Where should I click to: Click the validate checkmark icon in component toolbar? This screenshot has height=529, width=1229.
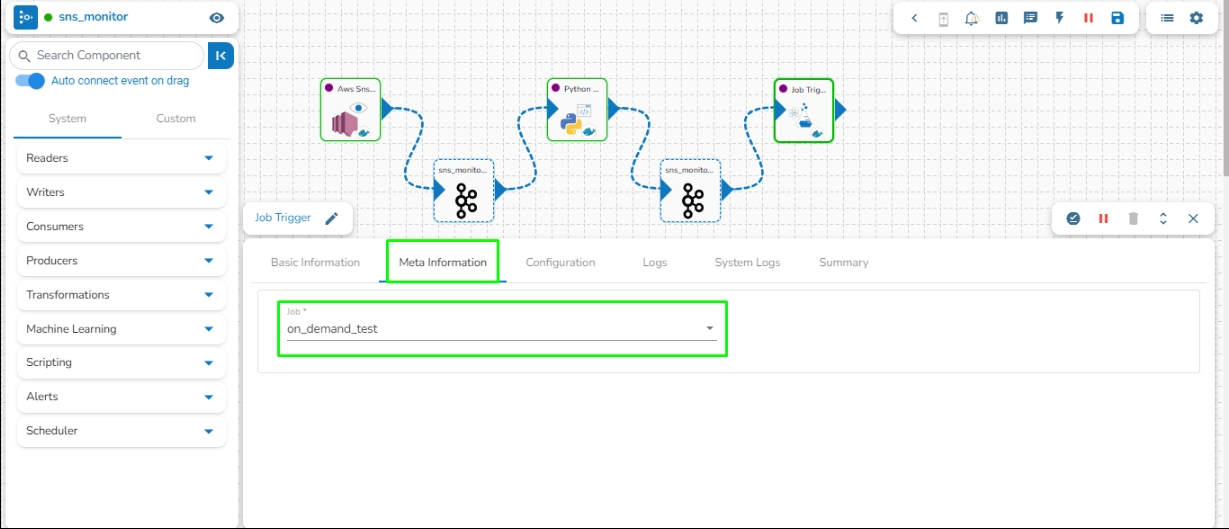pyautogui.click(x=1073, y=218)
